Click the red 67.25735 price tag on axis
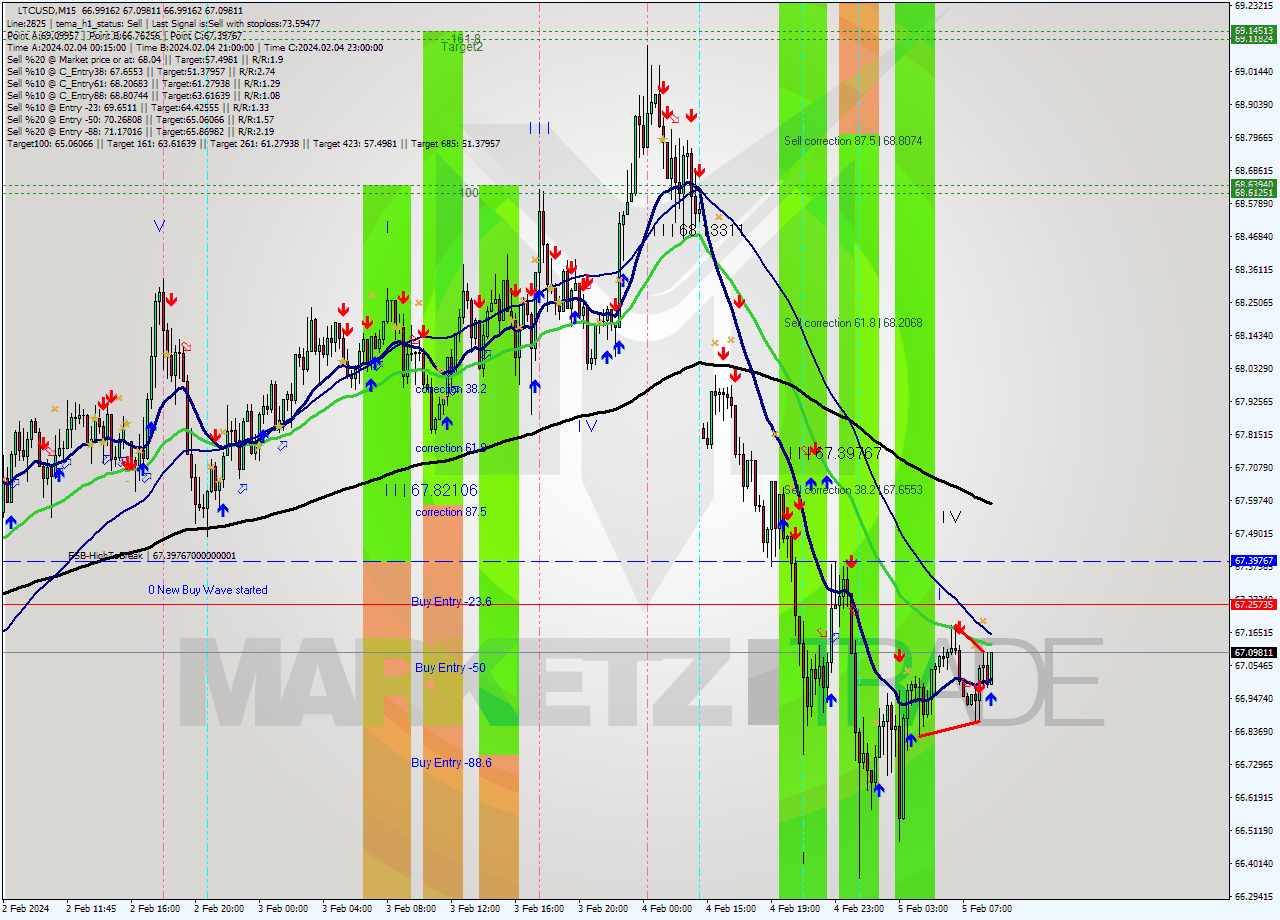Viewport: 1280px width, 920px height. pos(1254,604)
